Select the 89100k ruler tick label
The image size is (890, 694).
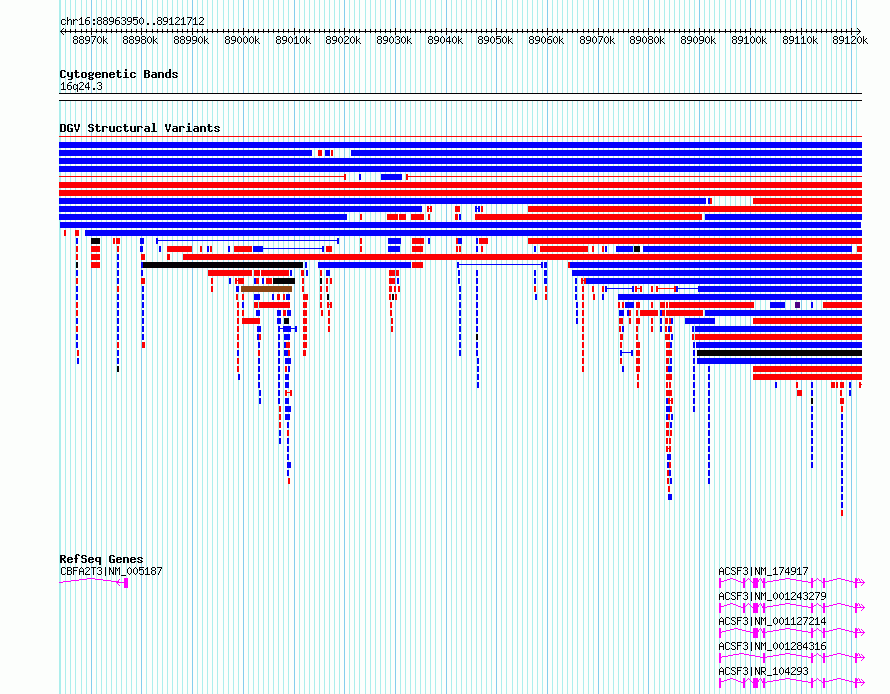tap(749, 40)
